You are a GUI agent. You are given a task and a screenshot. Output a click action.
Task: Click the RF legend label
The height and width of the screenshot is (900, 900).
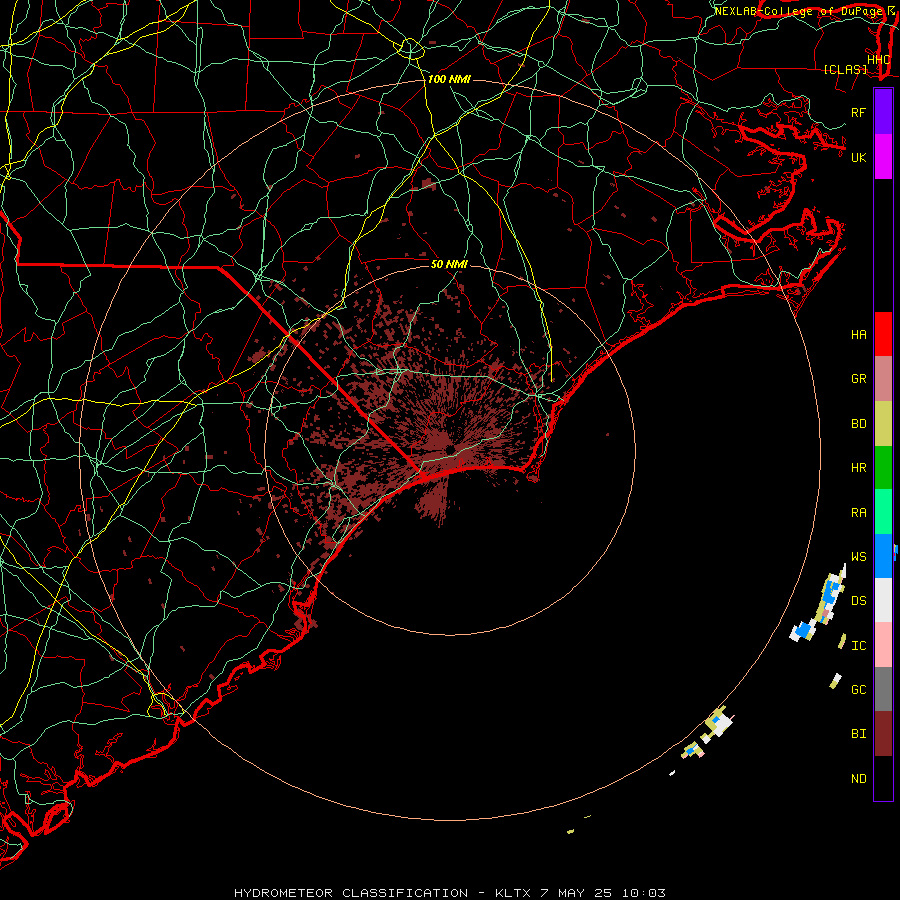[x=858, y=112]
